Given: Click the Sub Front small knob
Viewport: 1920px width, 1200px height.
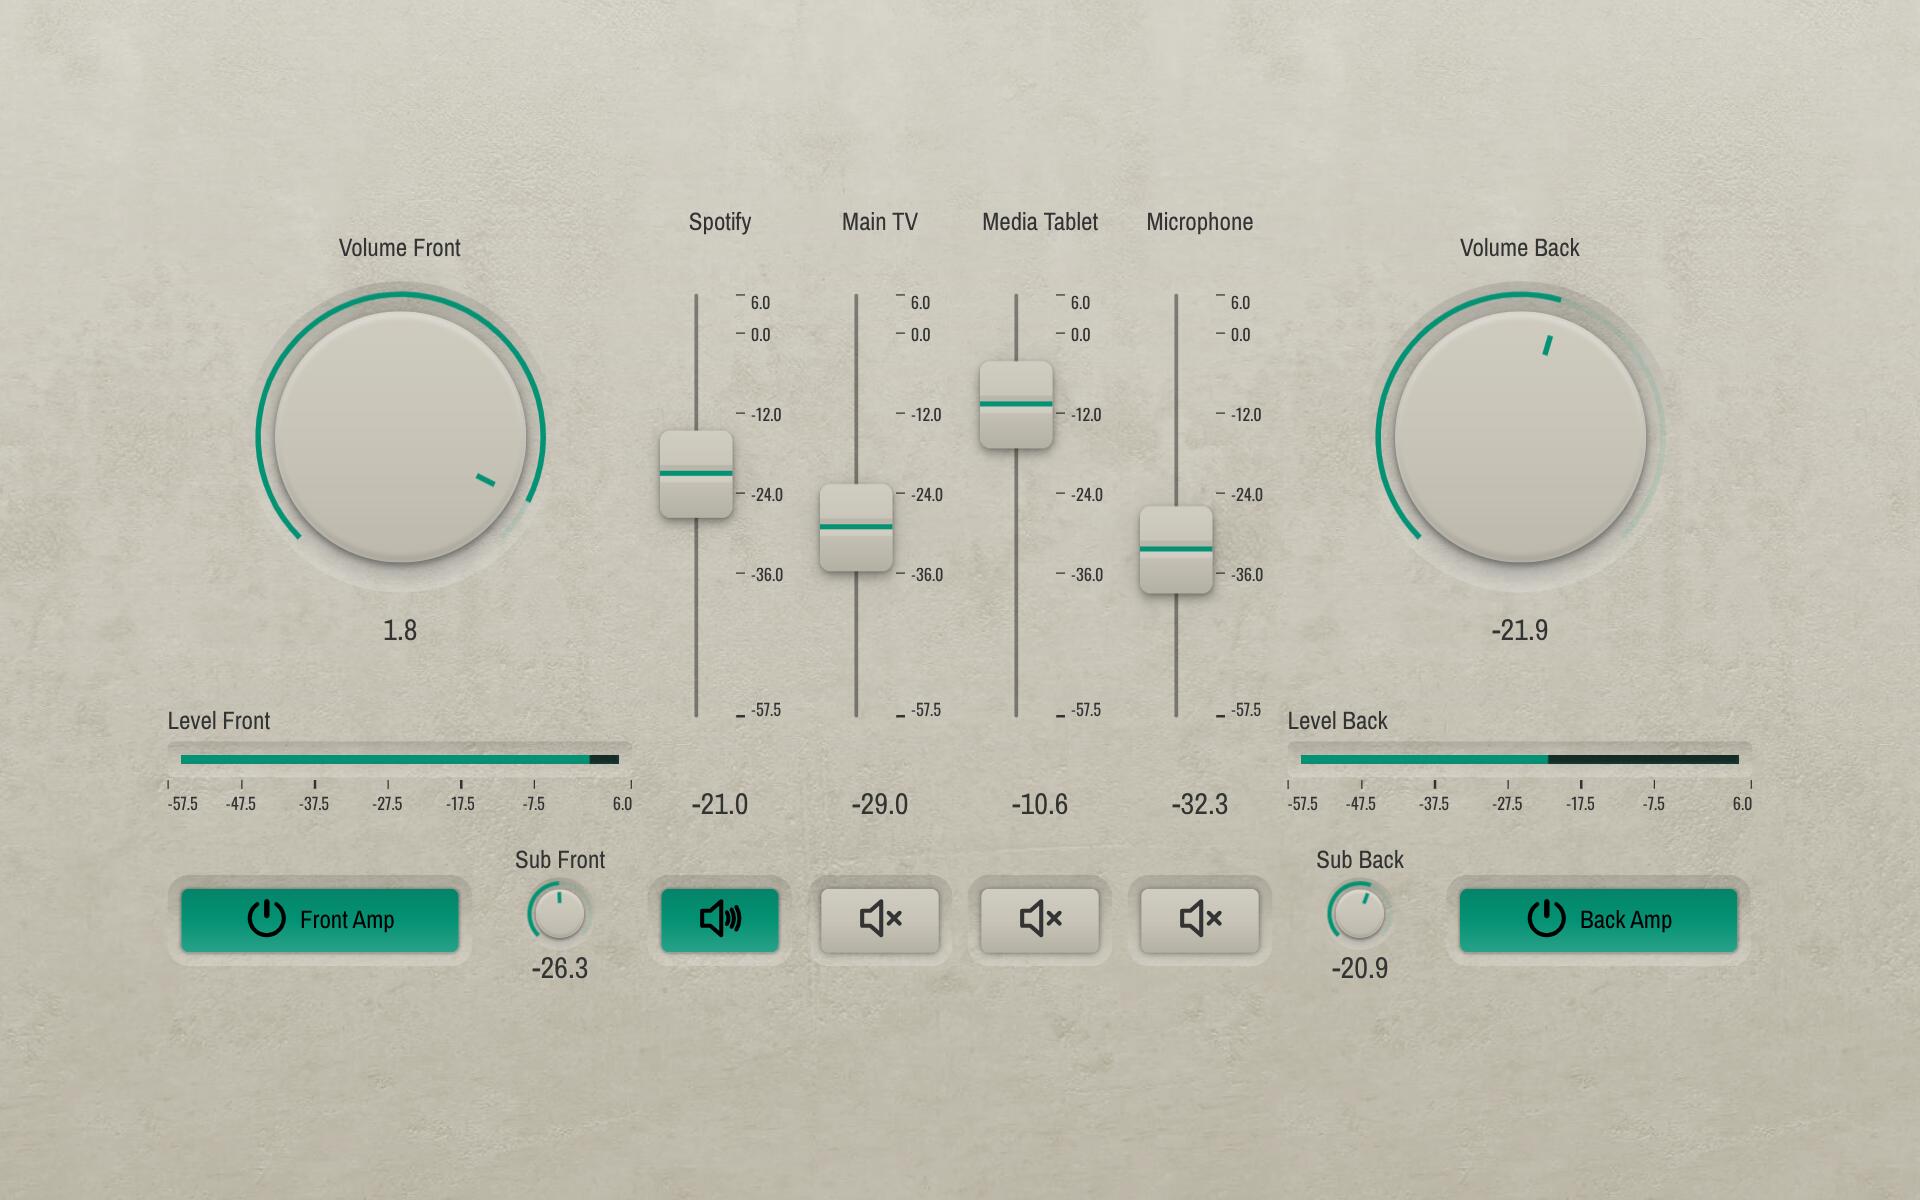Looking at the screenshot, I should pyautogui.click(x=559, y=914).
